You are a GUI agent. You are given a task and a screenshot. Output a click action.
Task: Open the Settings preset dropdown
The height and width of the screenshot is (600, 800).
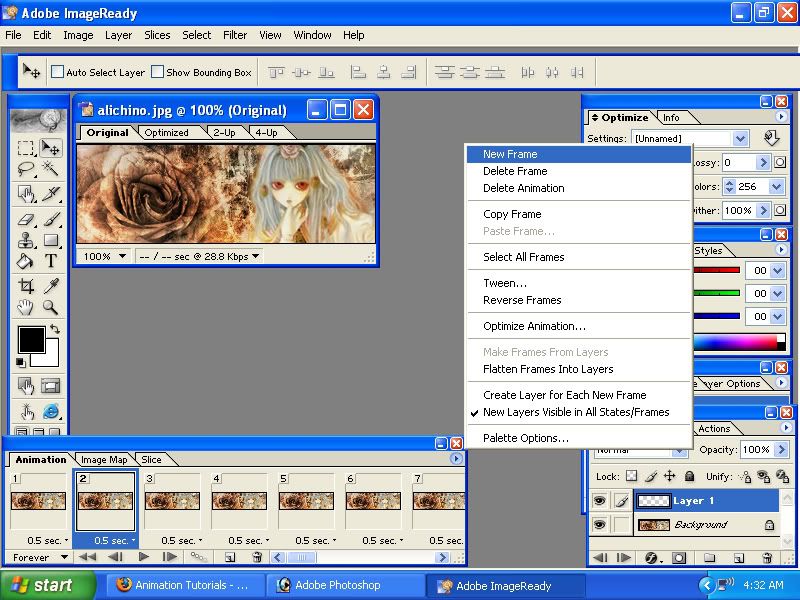click(740, 138)
